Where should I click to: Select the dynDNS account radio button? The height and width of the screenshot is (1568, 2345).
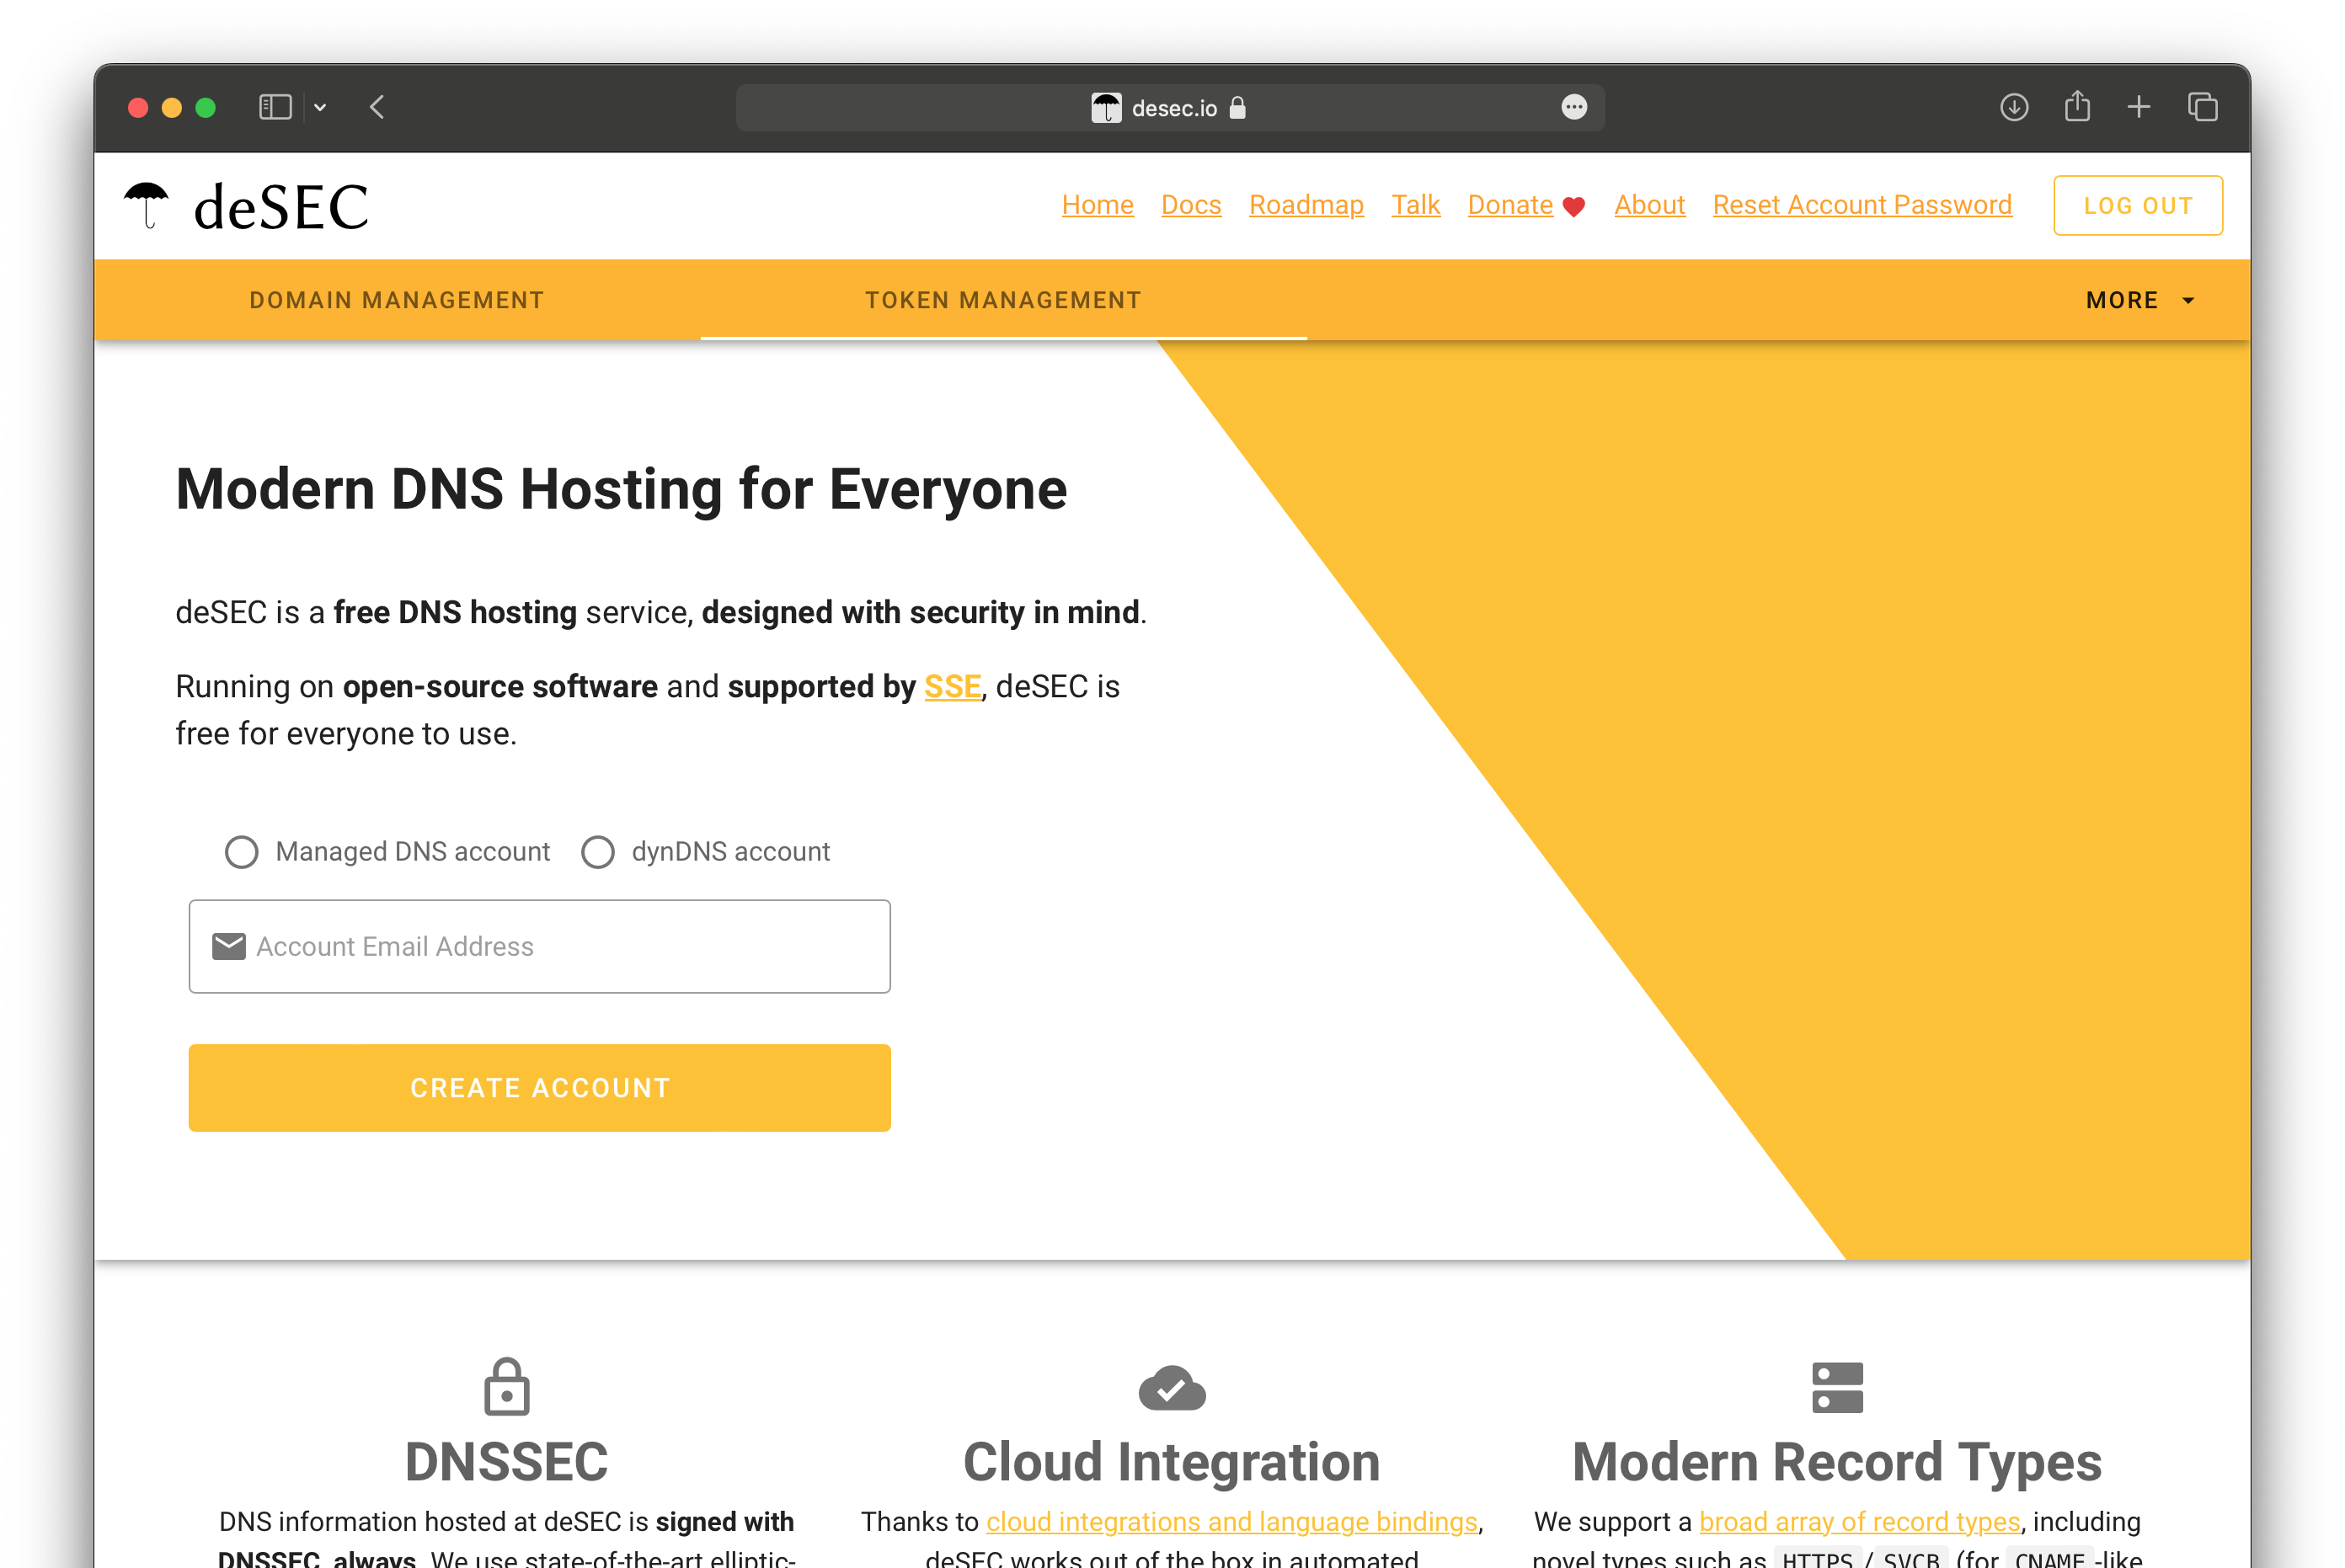598,852
